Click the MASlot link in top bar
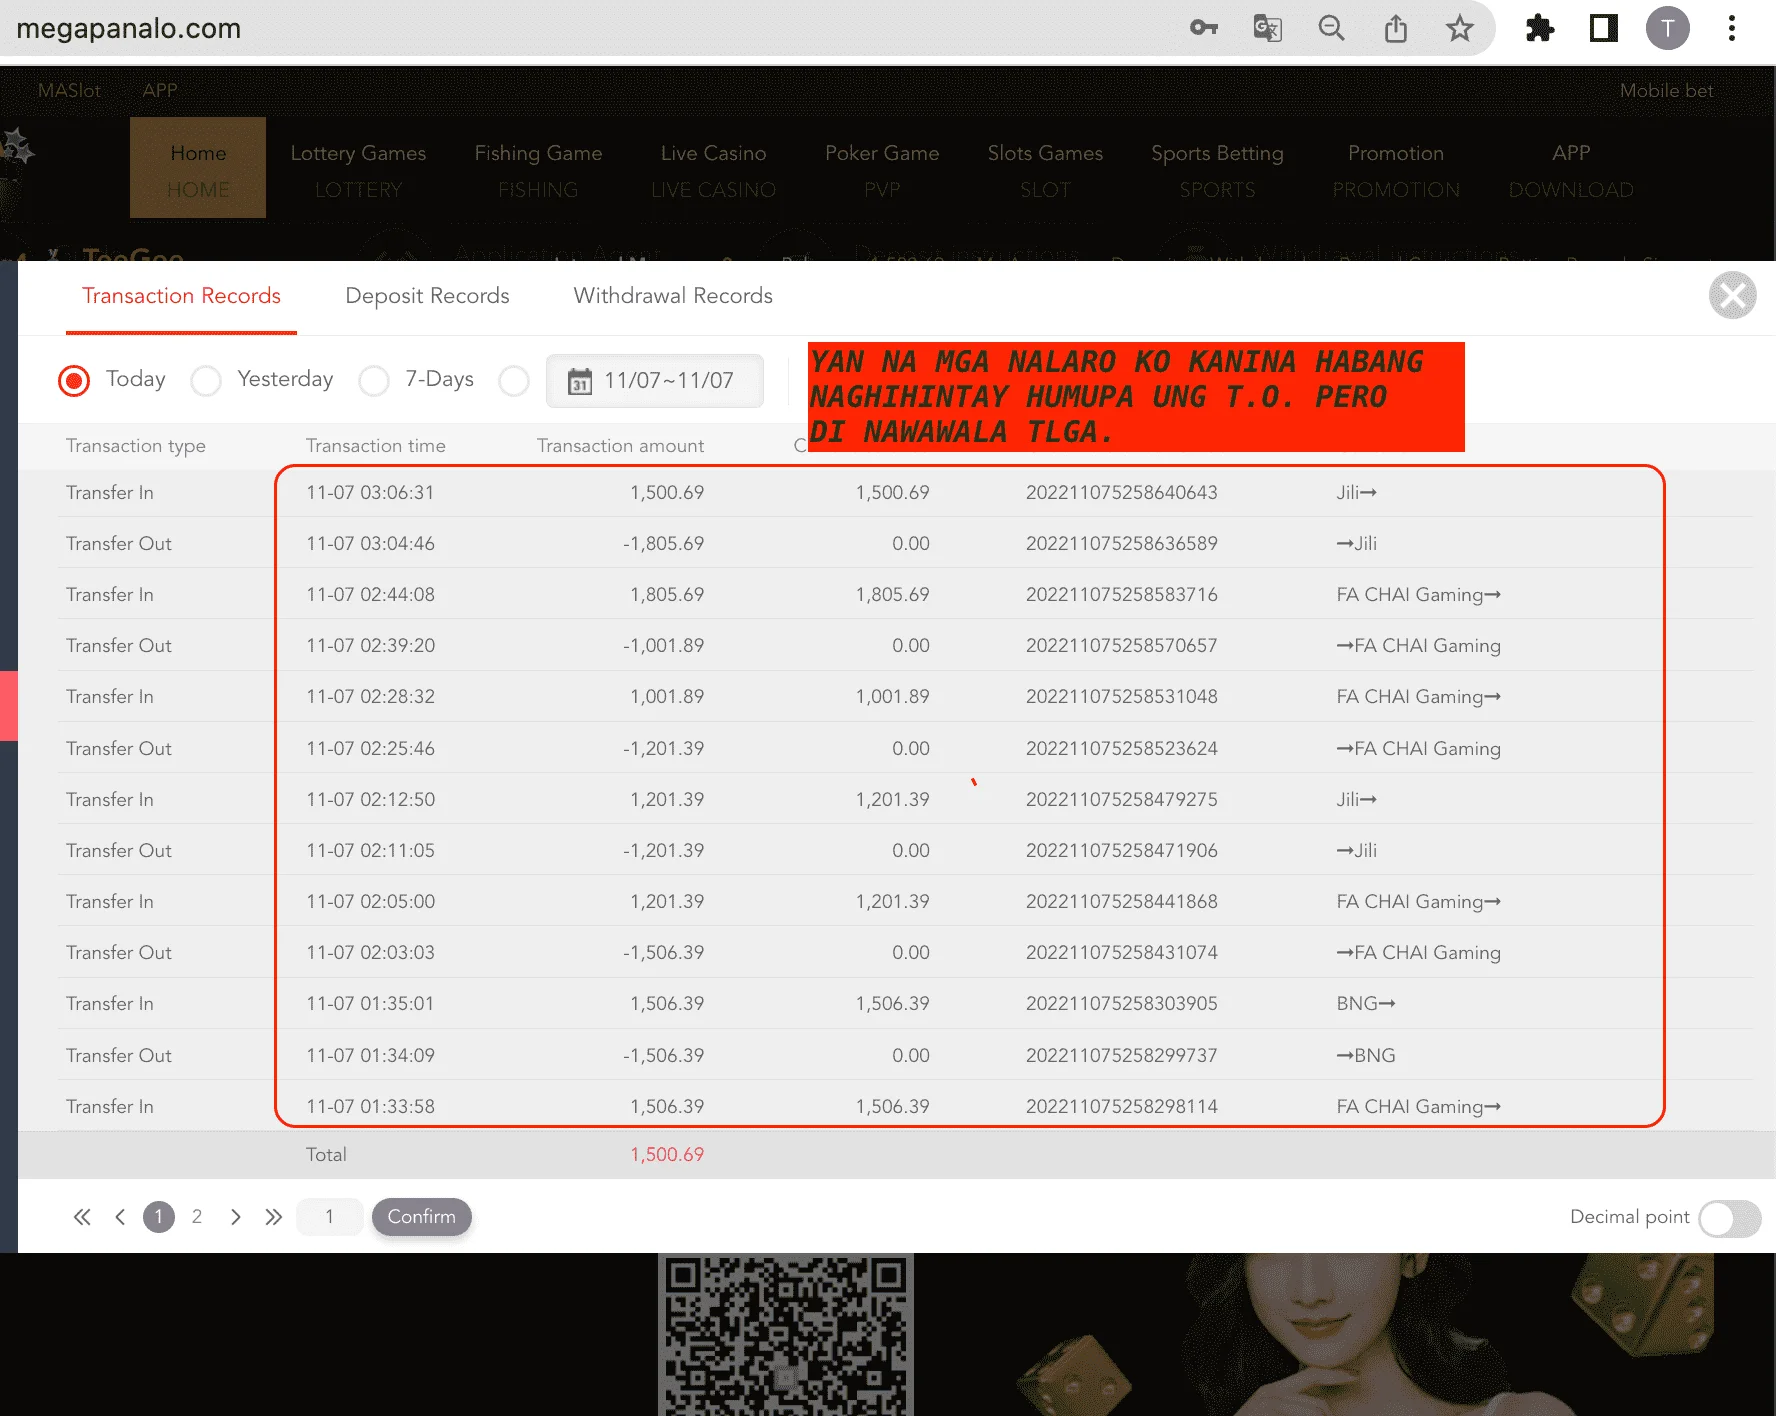Image resolution: width=1776 pixels, height=1416 pixels. [69, 91]
